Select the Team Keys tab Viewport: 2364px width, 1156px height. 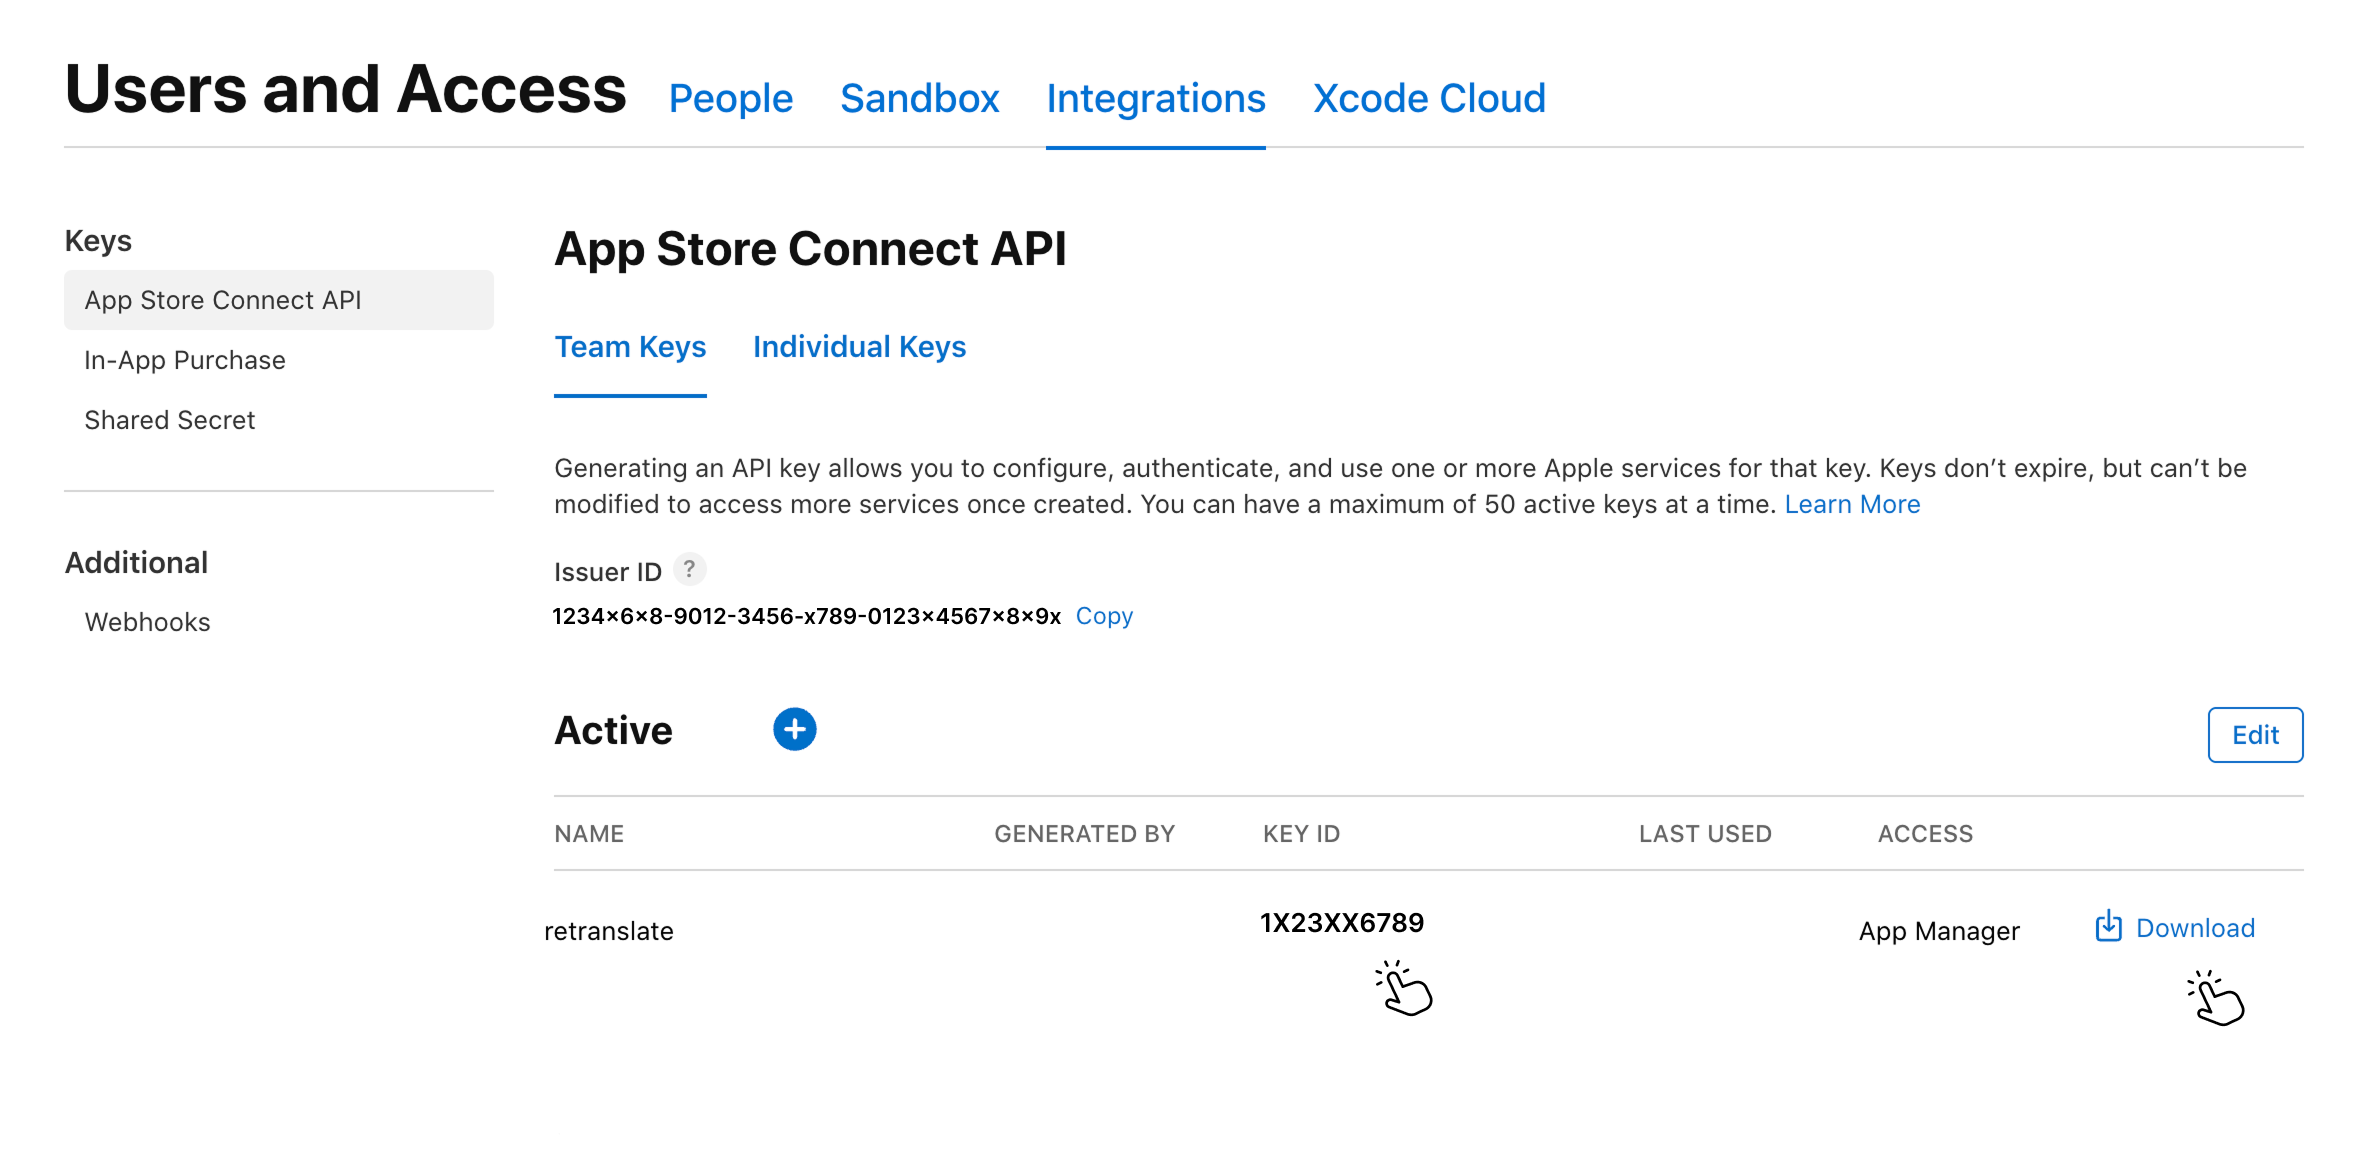tap(630, 347)
